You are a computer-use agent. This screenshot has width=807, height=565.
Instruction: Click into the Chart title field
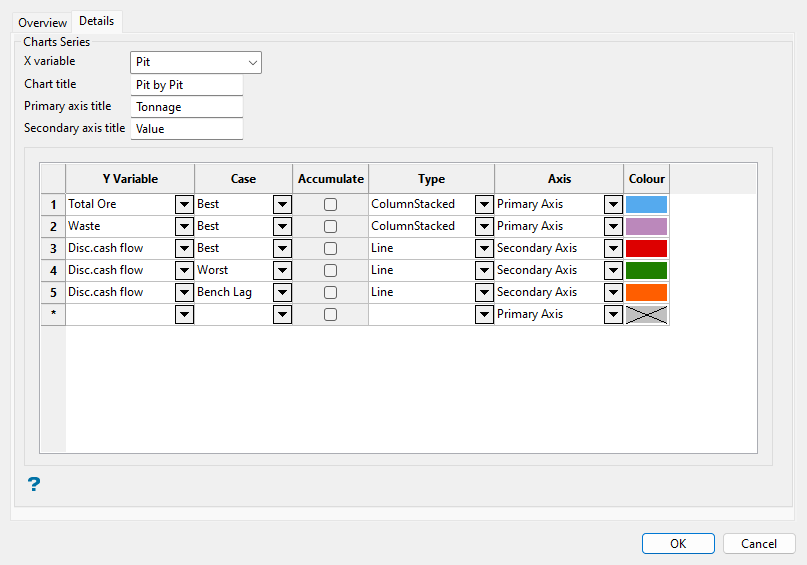(187, 85)
